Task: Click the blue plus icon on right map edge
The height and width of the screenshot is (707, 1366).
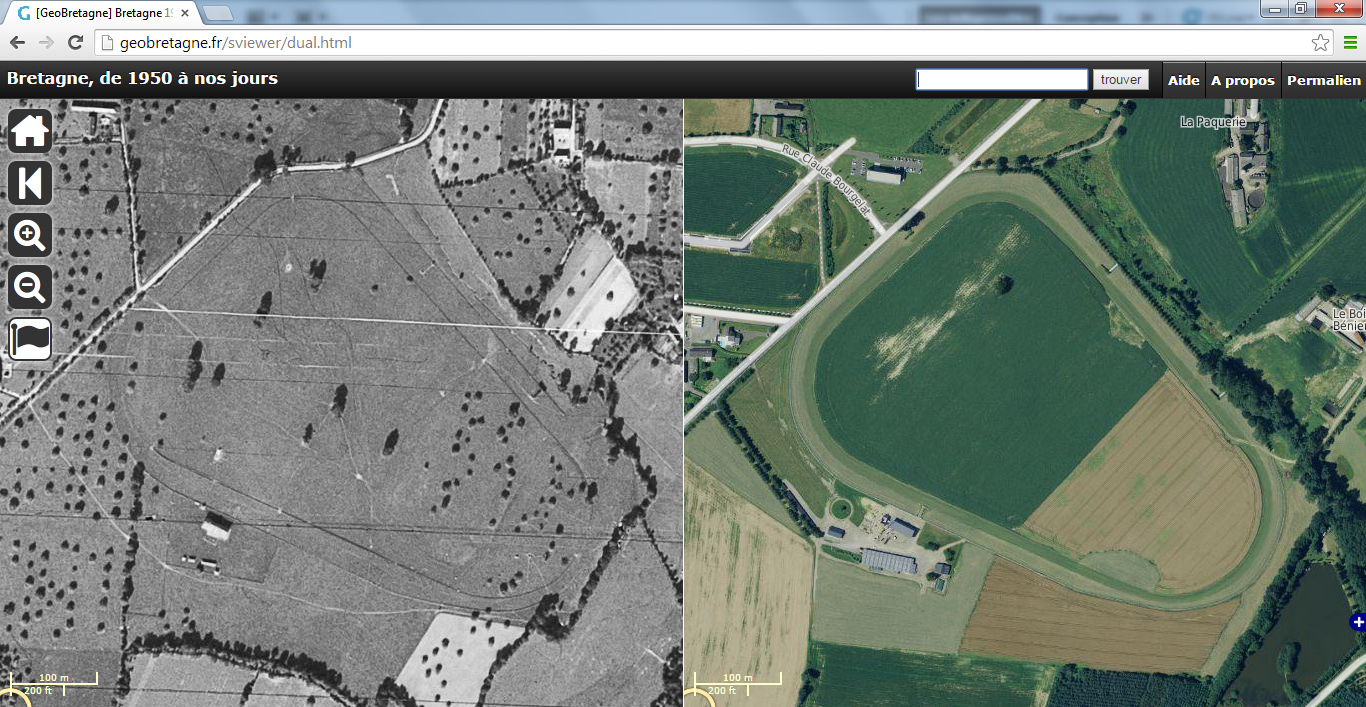Action: coord(1357,623)
